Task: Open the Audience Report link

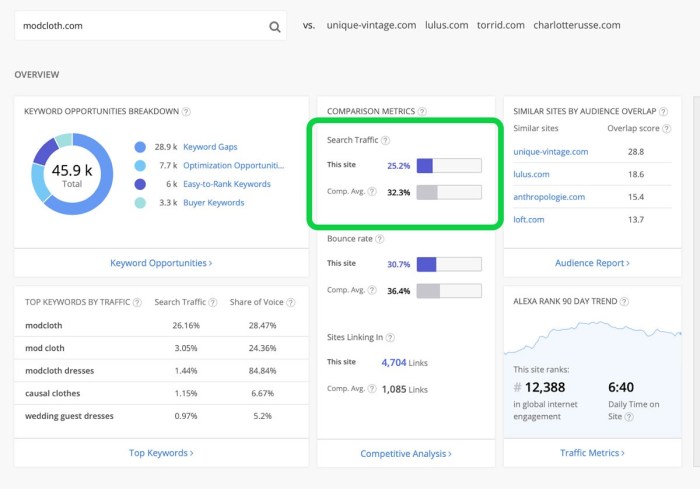Action: [592, 263]
